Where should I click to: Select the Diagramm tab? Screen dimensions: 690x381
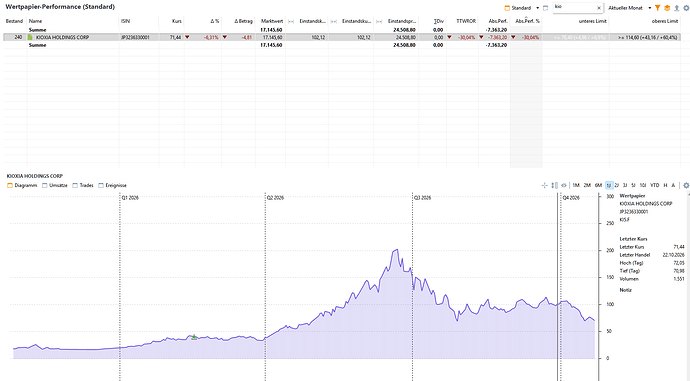(x=22, y=185)
